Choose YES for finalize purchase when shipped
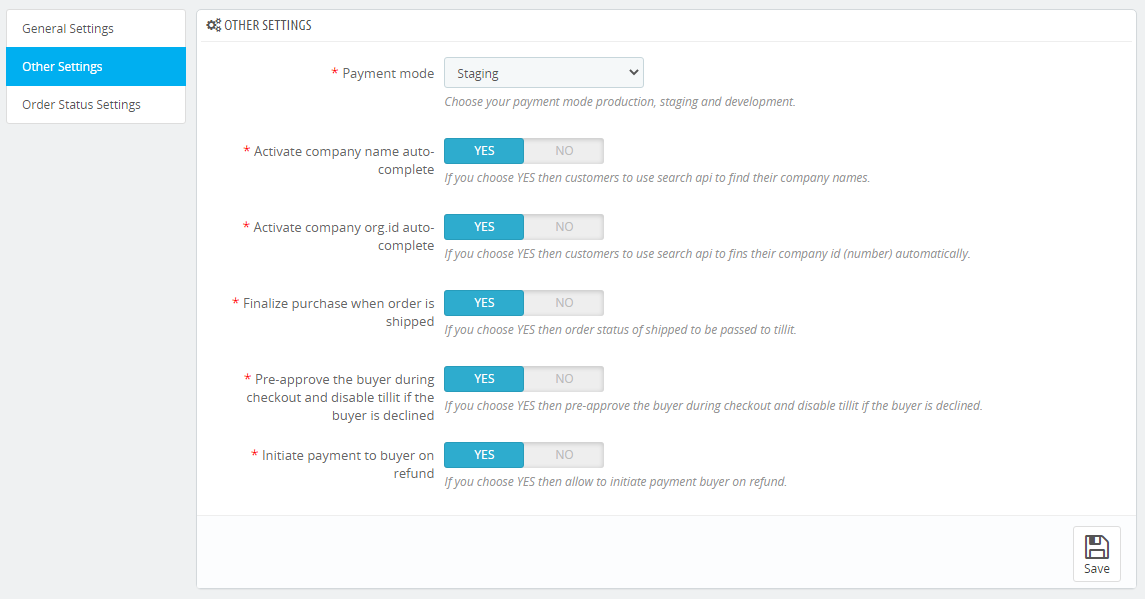This screenshot has height=599, width=1145. [x=484, y=303]
